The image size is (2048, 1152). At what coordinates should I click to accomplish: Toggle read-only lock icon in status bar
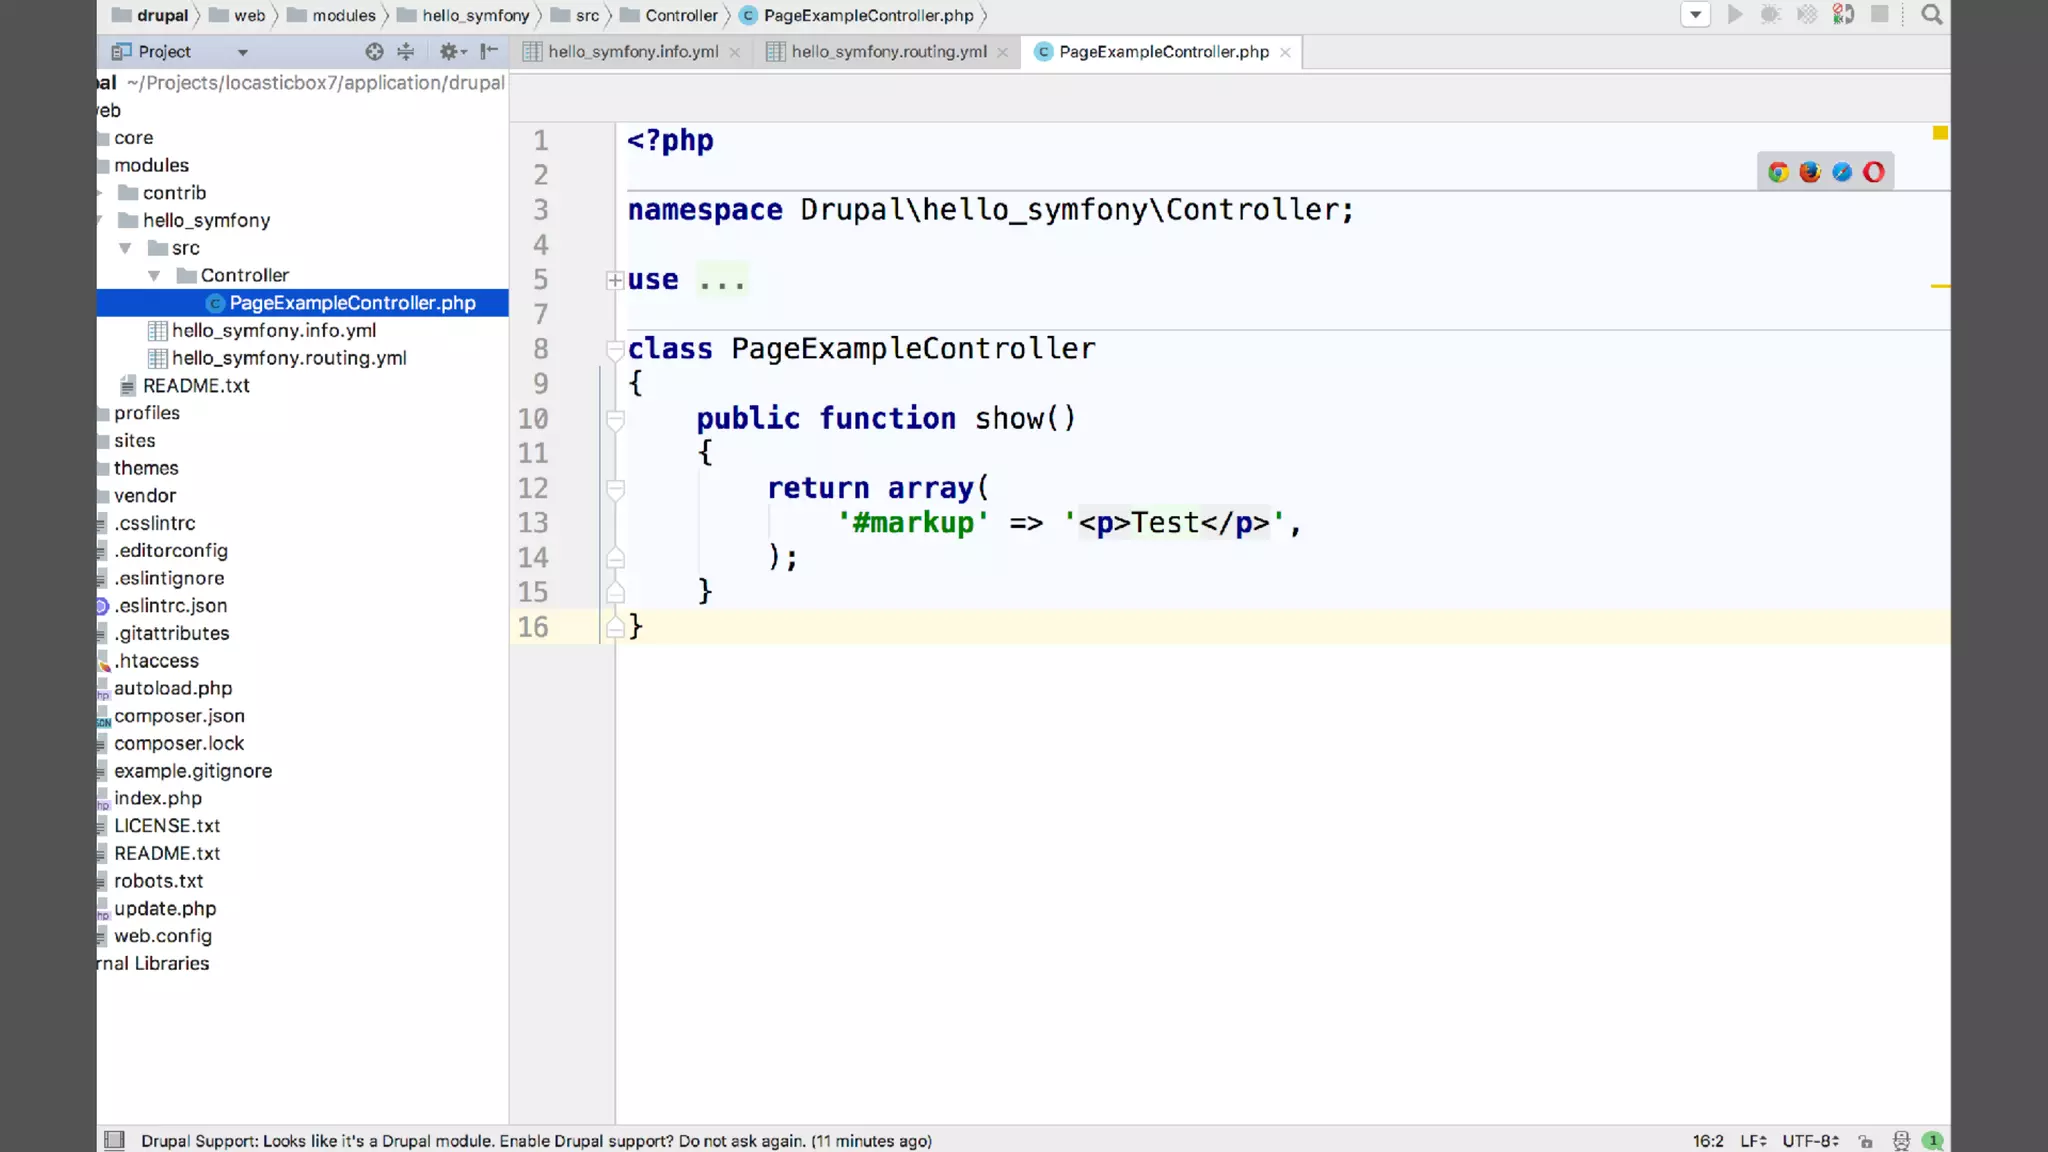pyautogui.click(x=1866, y=1141)
